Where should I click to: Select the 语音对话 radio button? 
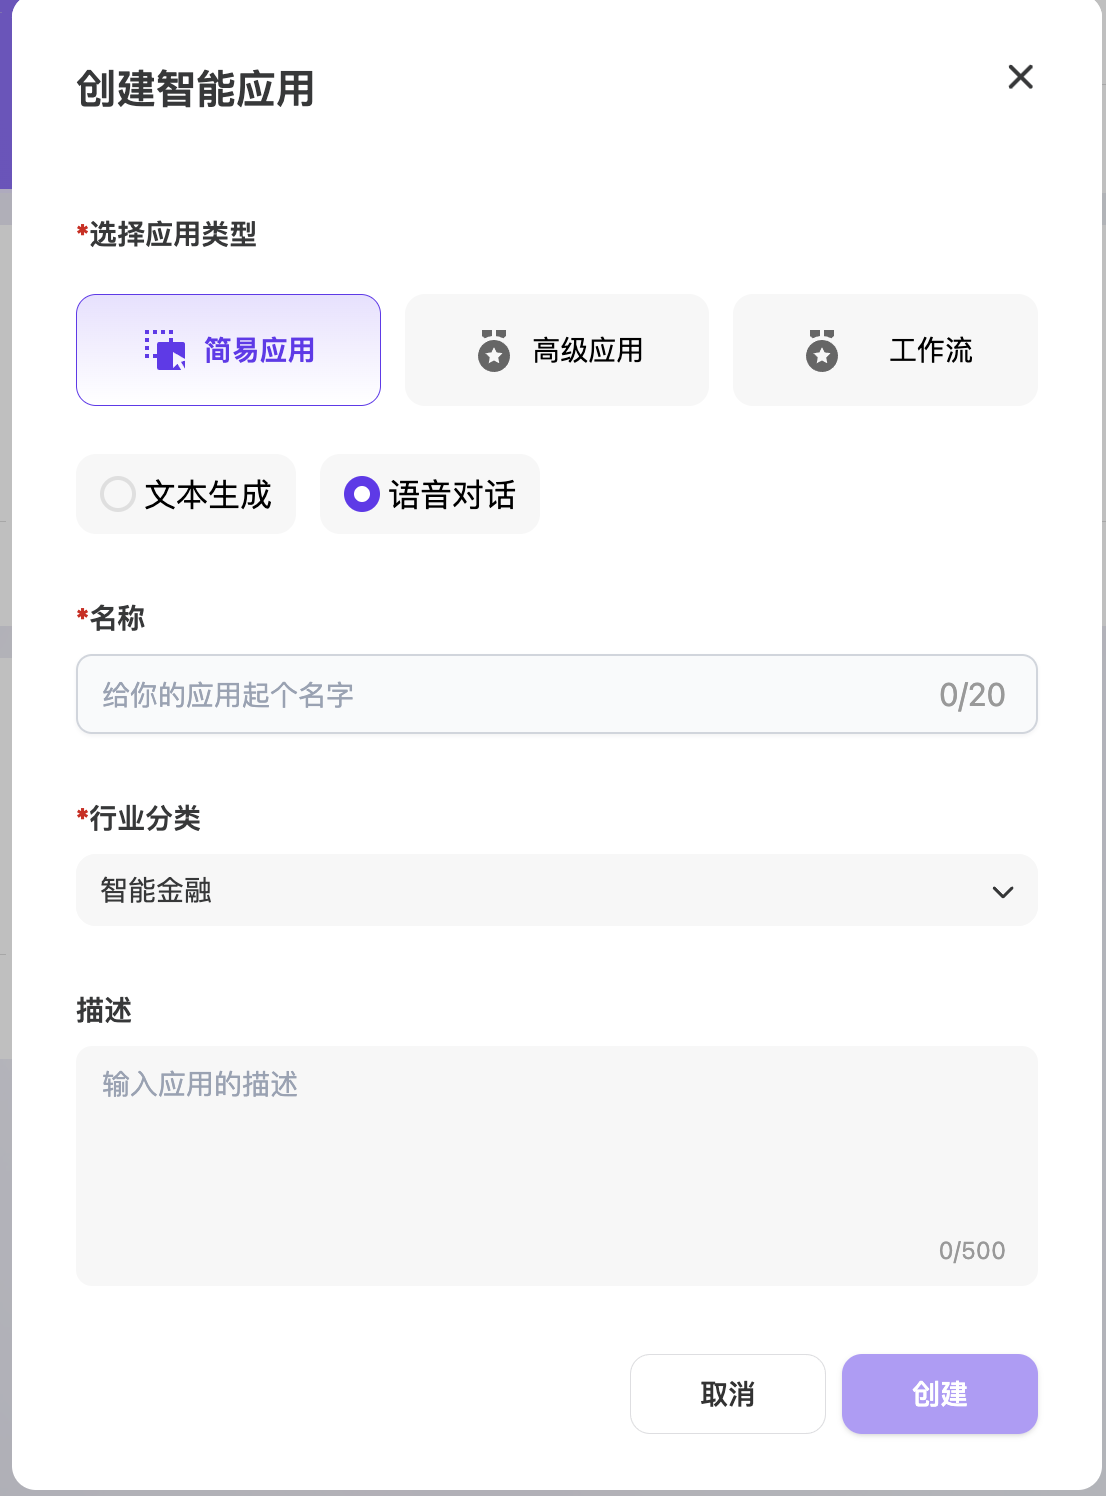click(x=362, y=494)
